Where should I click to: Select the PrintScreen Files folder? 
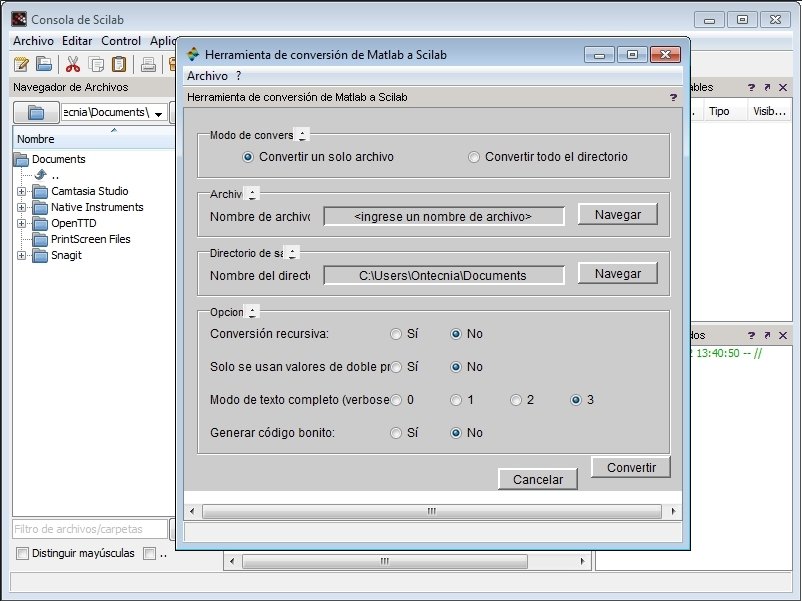click(91, 239)
